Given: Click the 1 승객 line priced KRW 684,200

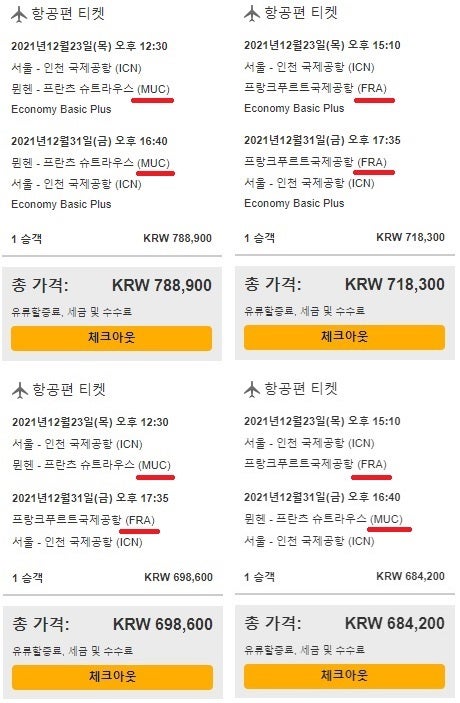Looking at the screenshot, I should pyautogui.click(x=344, y=577).
